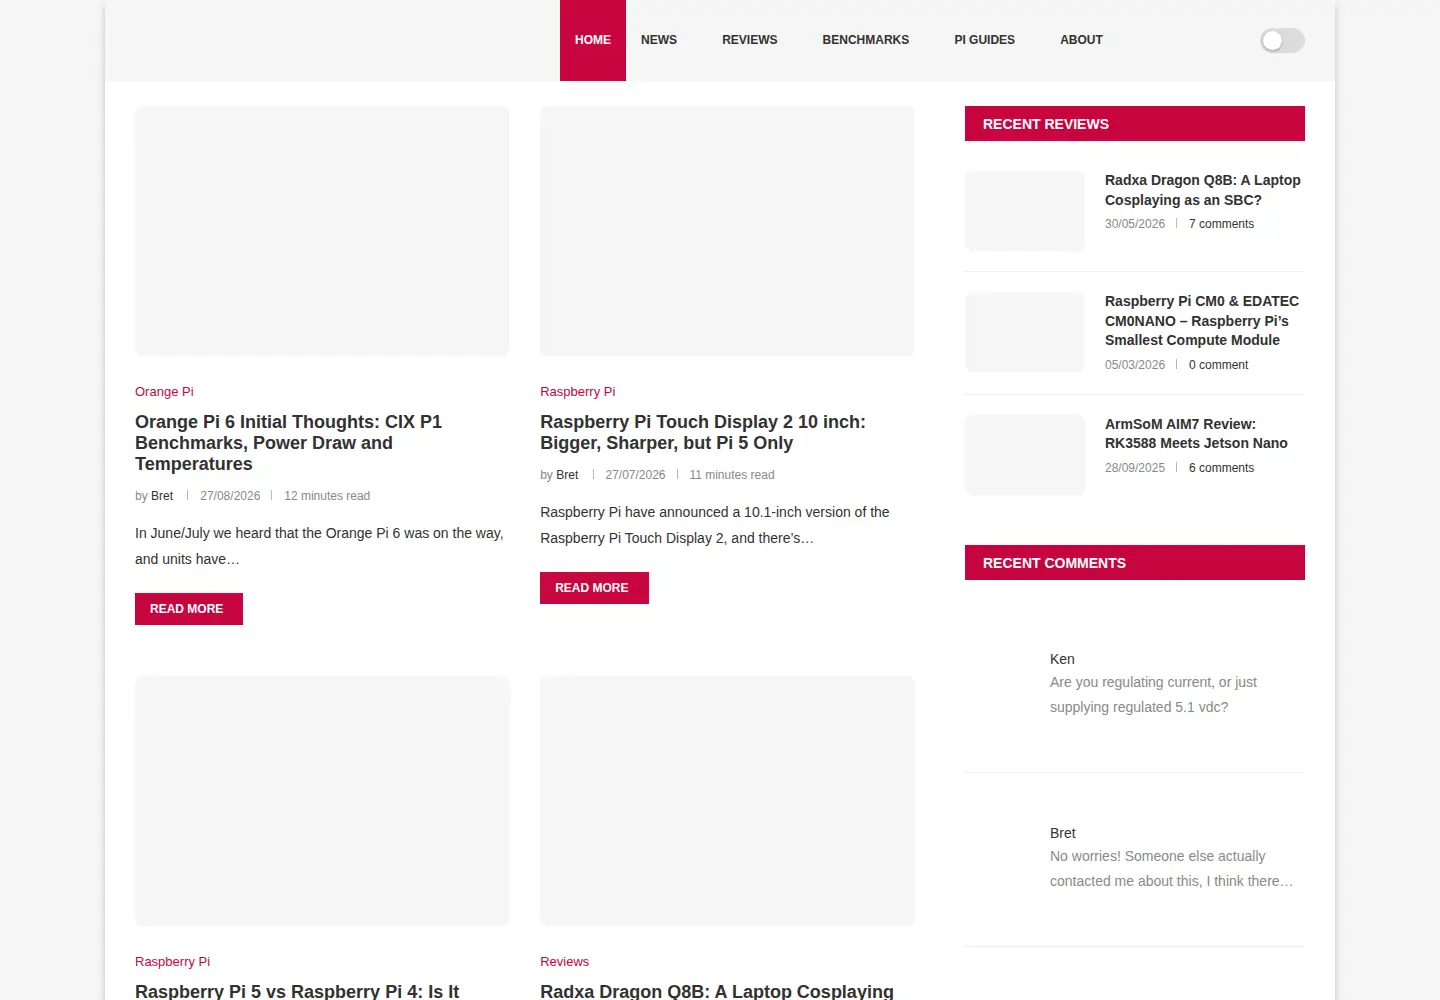Open Ken's comment about regulating current
Screen dimensions: 1440x1000
[x=1153, y=695]
